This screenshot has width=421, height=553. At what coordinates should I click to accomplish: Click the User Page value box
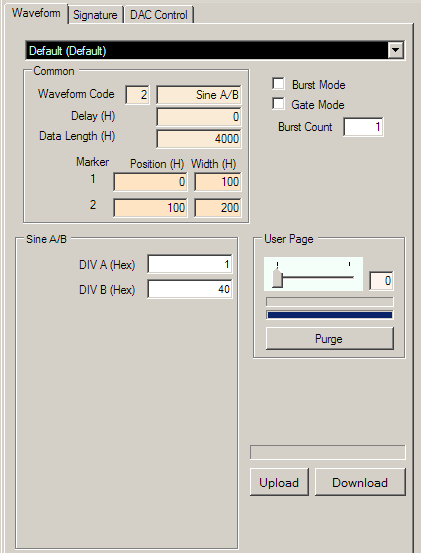pyautogui.click(x=381, y=281)
